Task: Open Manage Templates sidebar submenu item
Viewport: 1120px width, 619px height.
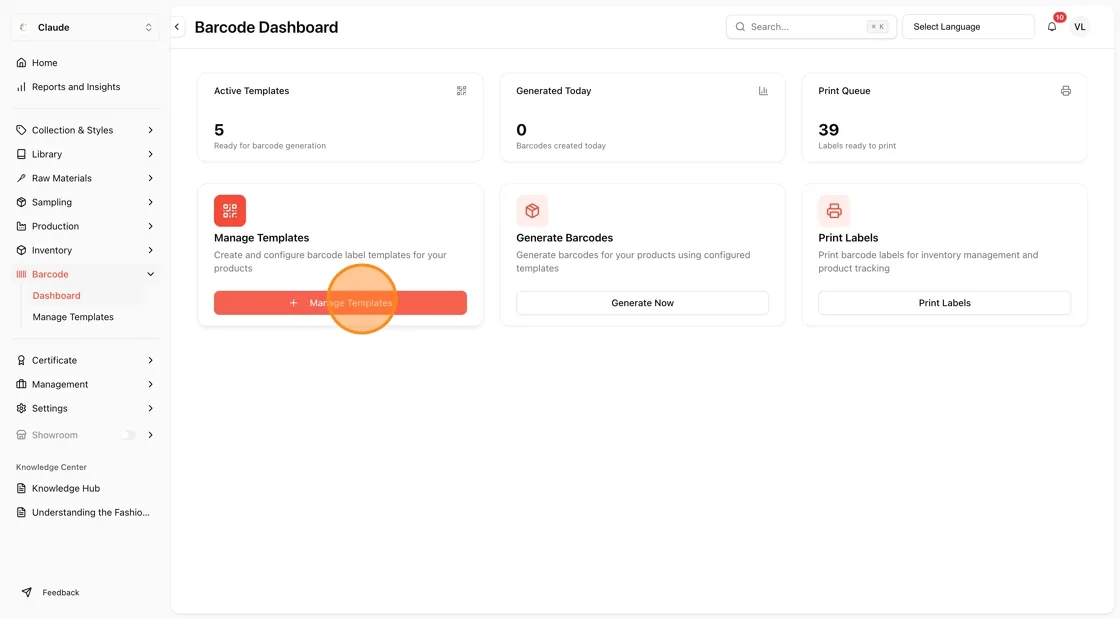Action: click(x=73, y=317)
